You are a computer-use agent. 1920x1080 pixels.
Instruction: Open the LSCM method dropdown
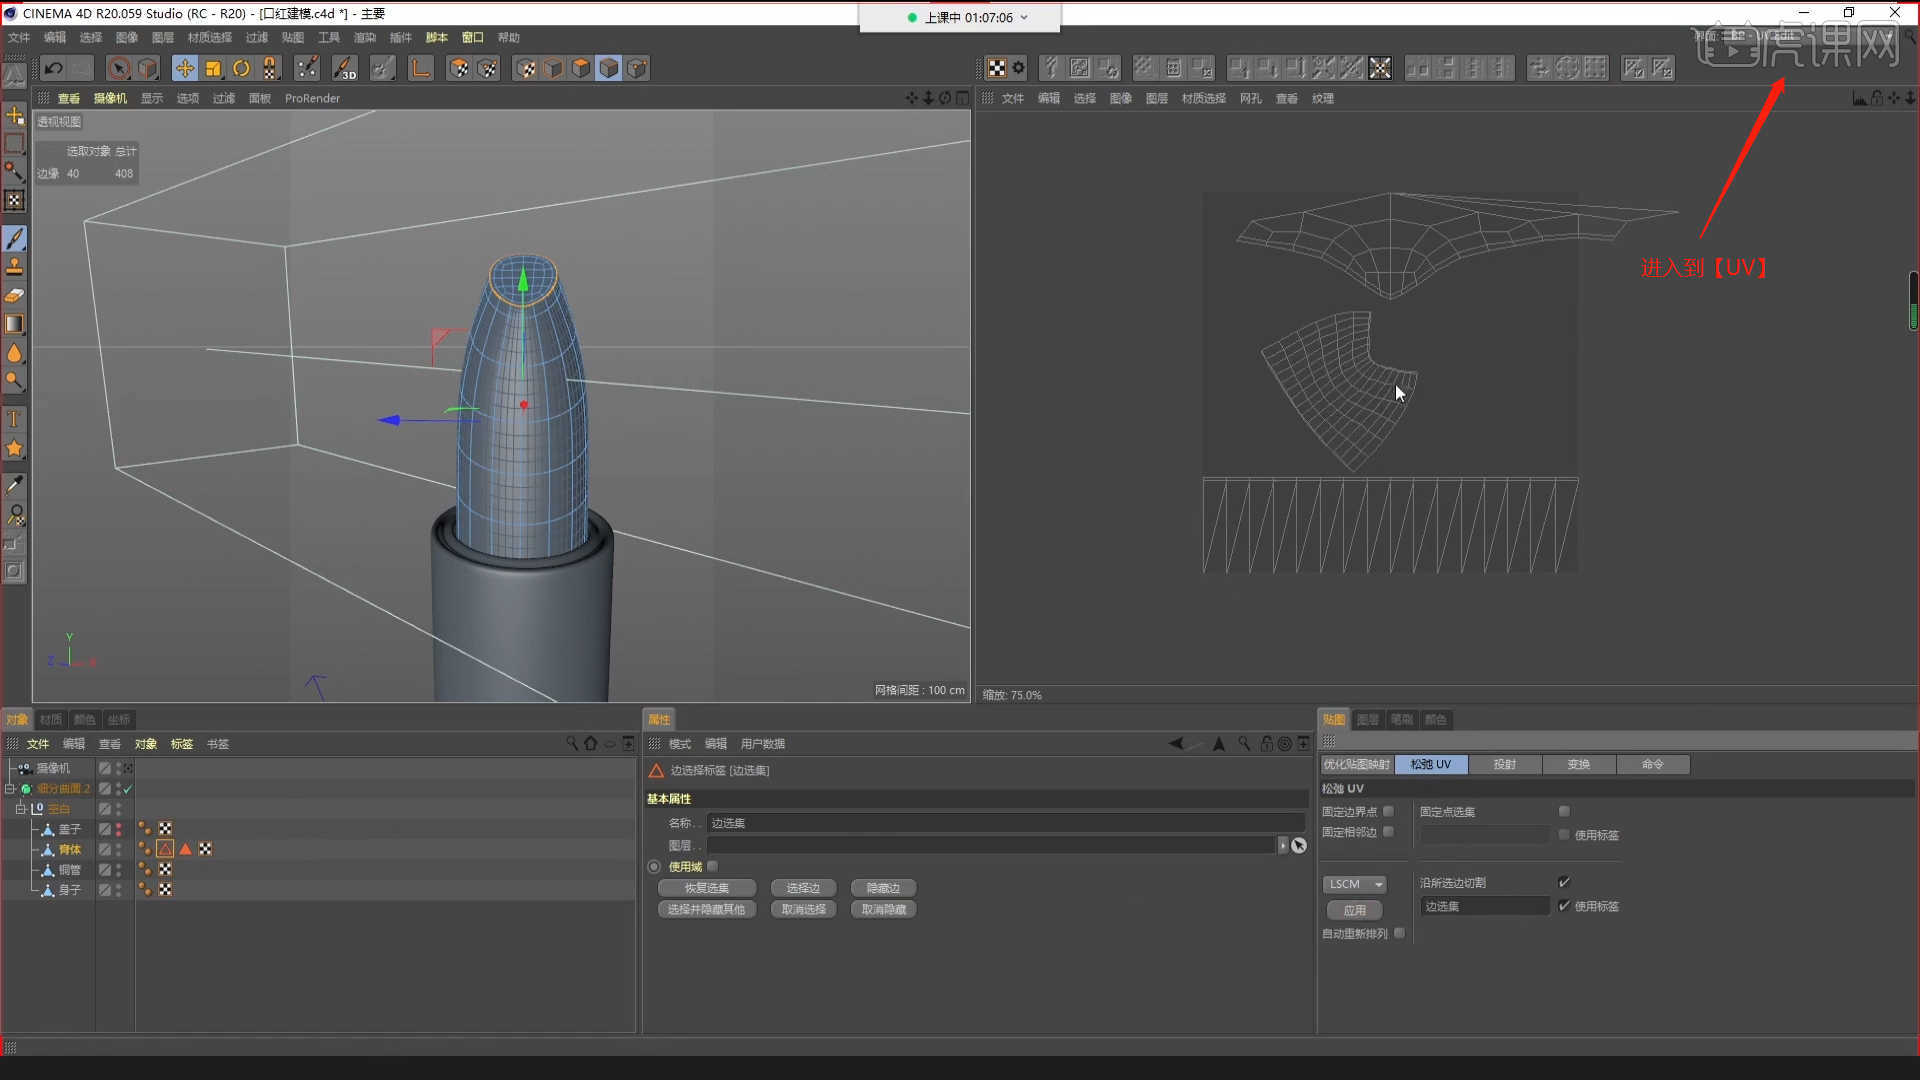coord(1355,884)
